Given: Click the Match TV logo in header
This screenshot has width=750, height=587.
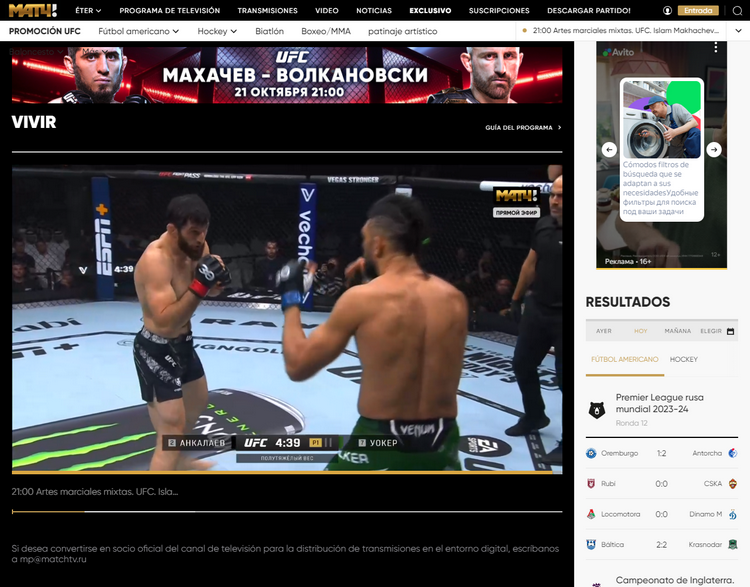Looking at the screenshot, I should [x=33, y=10].
